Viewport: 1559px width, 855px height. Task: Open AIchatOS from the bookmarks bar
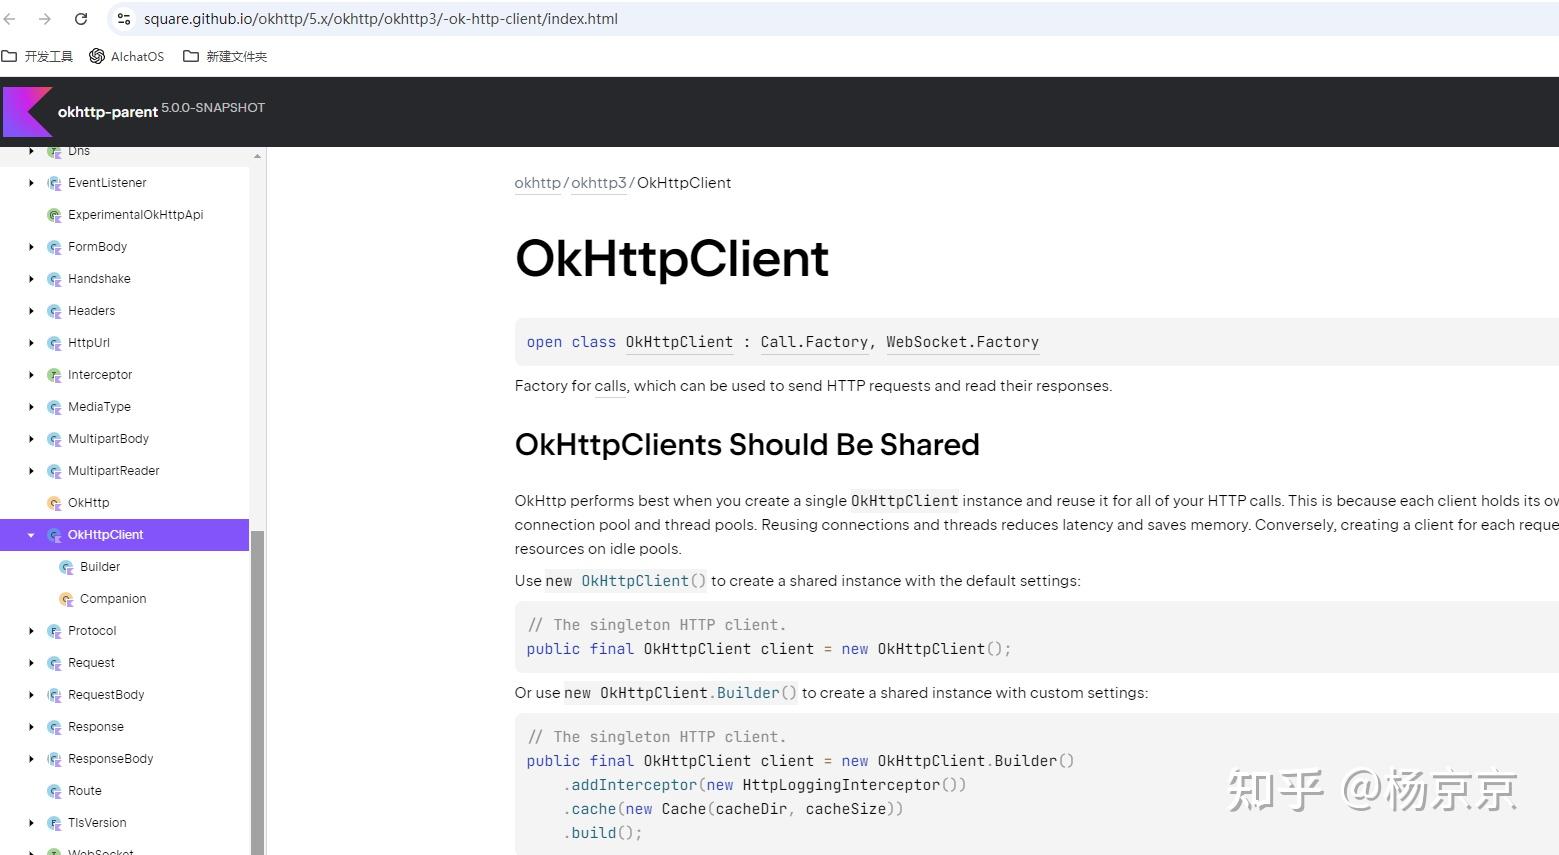point(135,56)
